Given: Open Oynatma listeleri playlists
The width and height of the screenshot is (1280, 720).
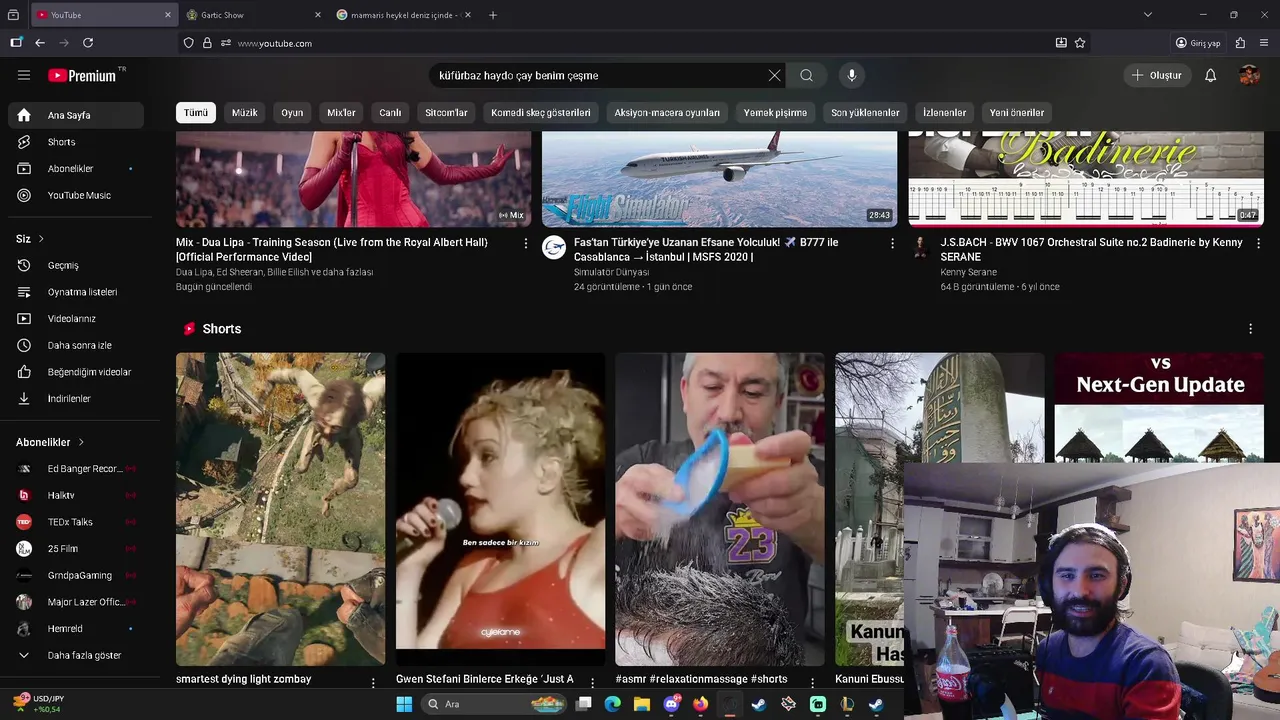Looking at the screenshot, I should [76, 292].
